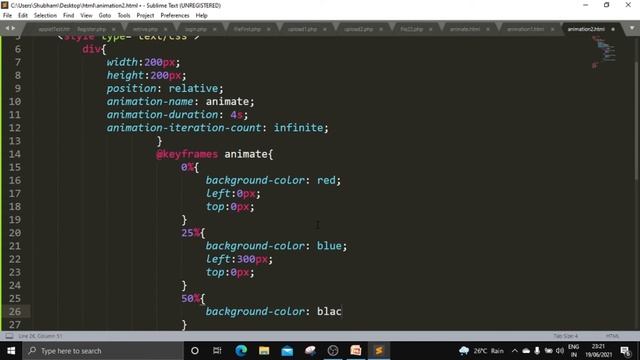Open the Goto menu
Viewport: 640px width, 360px height.
tap(104, 16)
